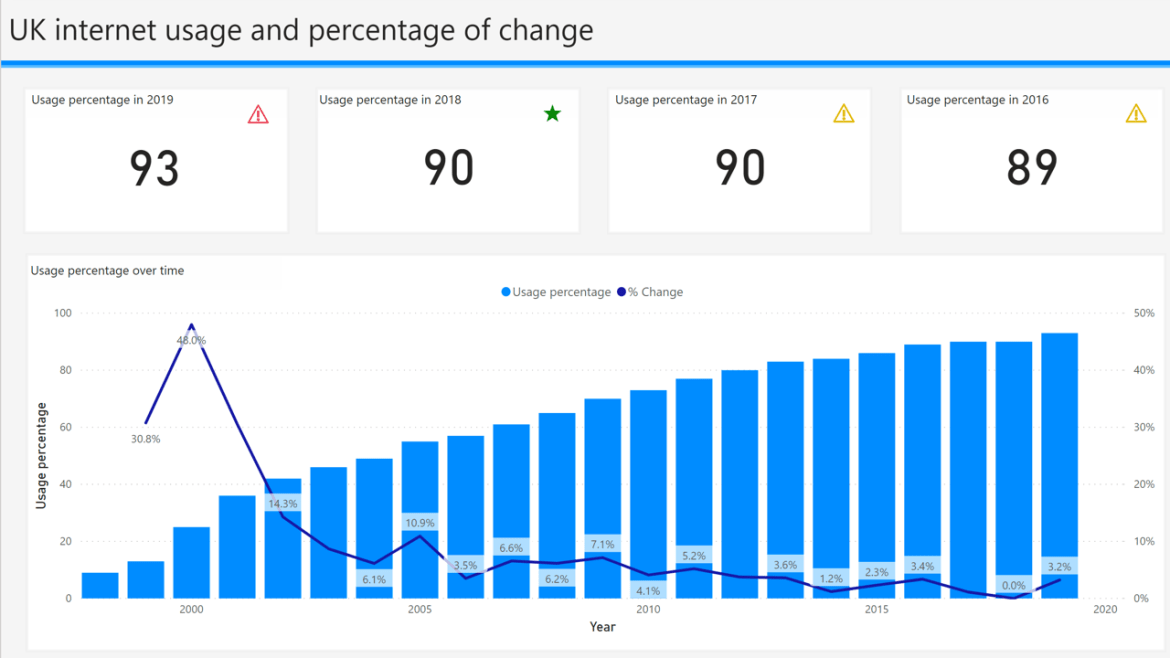Select the tallest bar for 2019

coord(1060,466)
